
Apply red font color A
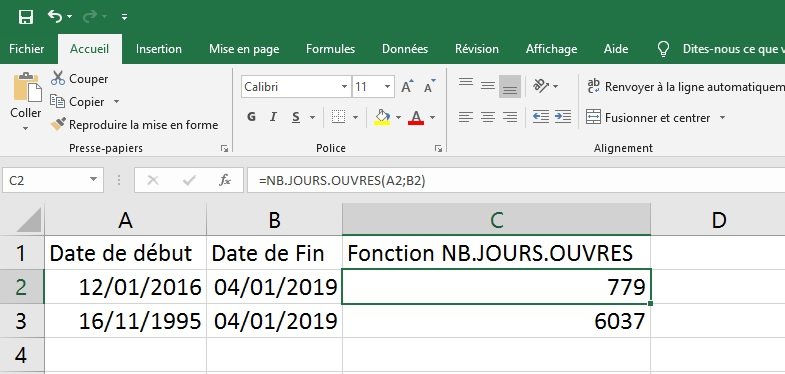416,117
